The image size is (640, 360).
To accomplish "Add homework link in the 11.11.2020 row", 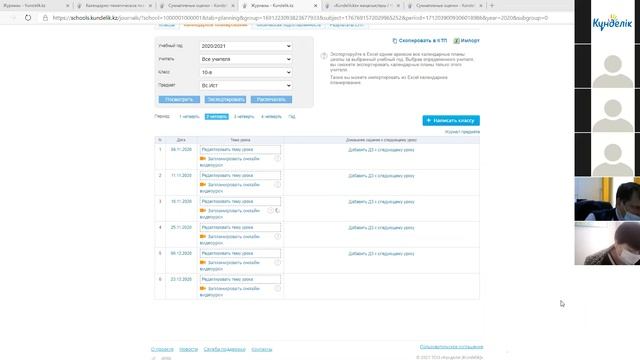I will [381, 176].
